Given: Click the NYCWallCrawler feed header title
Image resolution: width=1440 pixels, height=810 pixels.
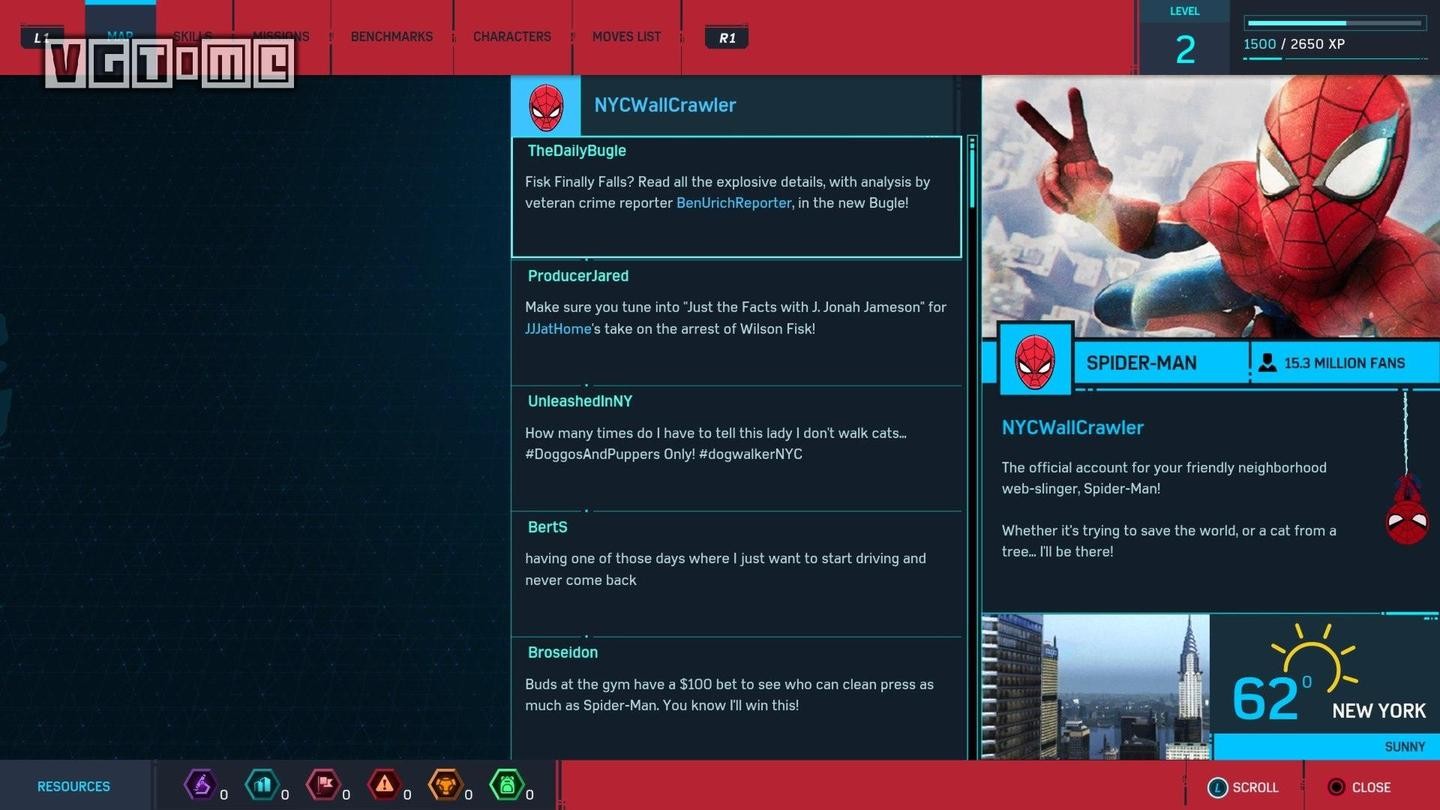Looking at the screenshot, I should pyautogui.click(x=665, y=105).
